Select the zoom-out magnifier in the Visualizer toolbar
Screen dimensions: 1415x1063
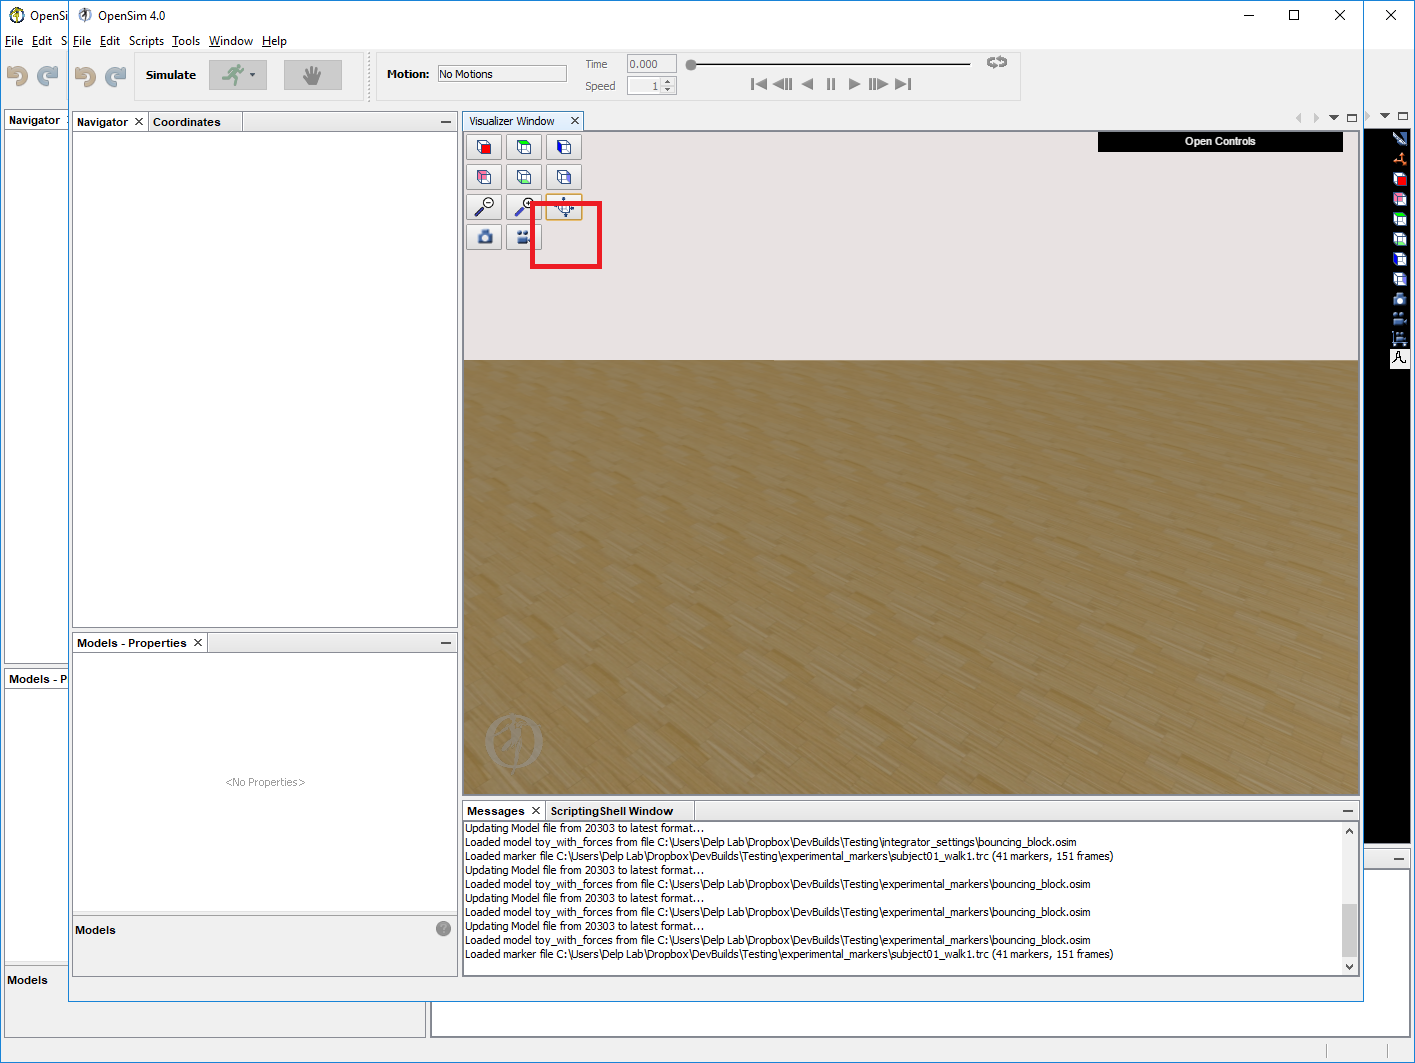coord(484,207)
